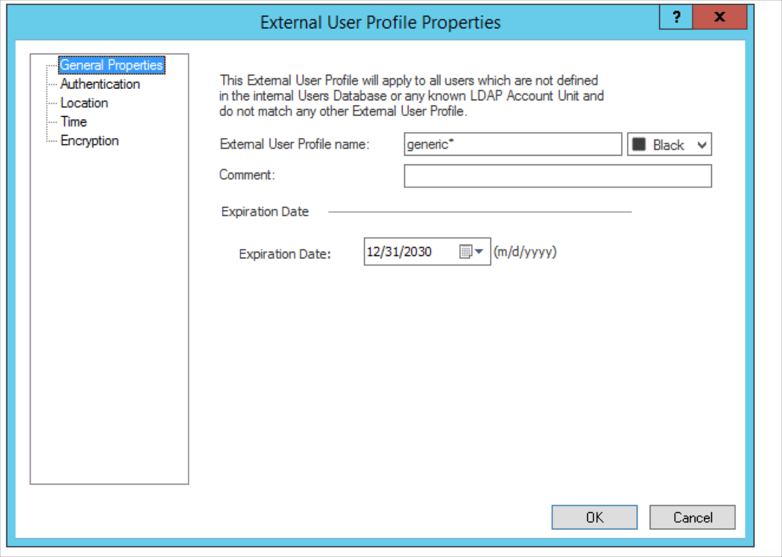
Task: Expand the Expiration Date picker arrow
Action: click(479, 252)
